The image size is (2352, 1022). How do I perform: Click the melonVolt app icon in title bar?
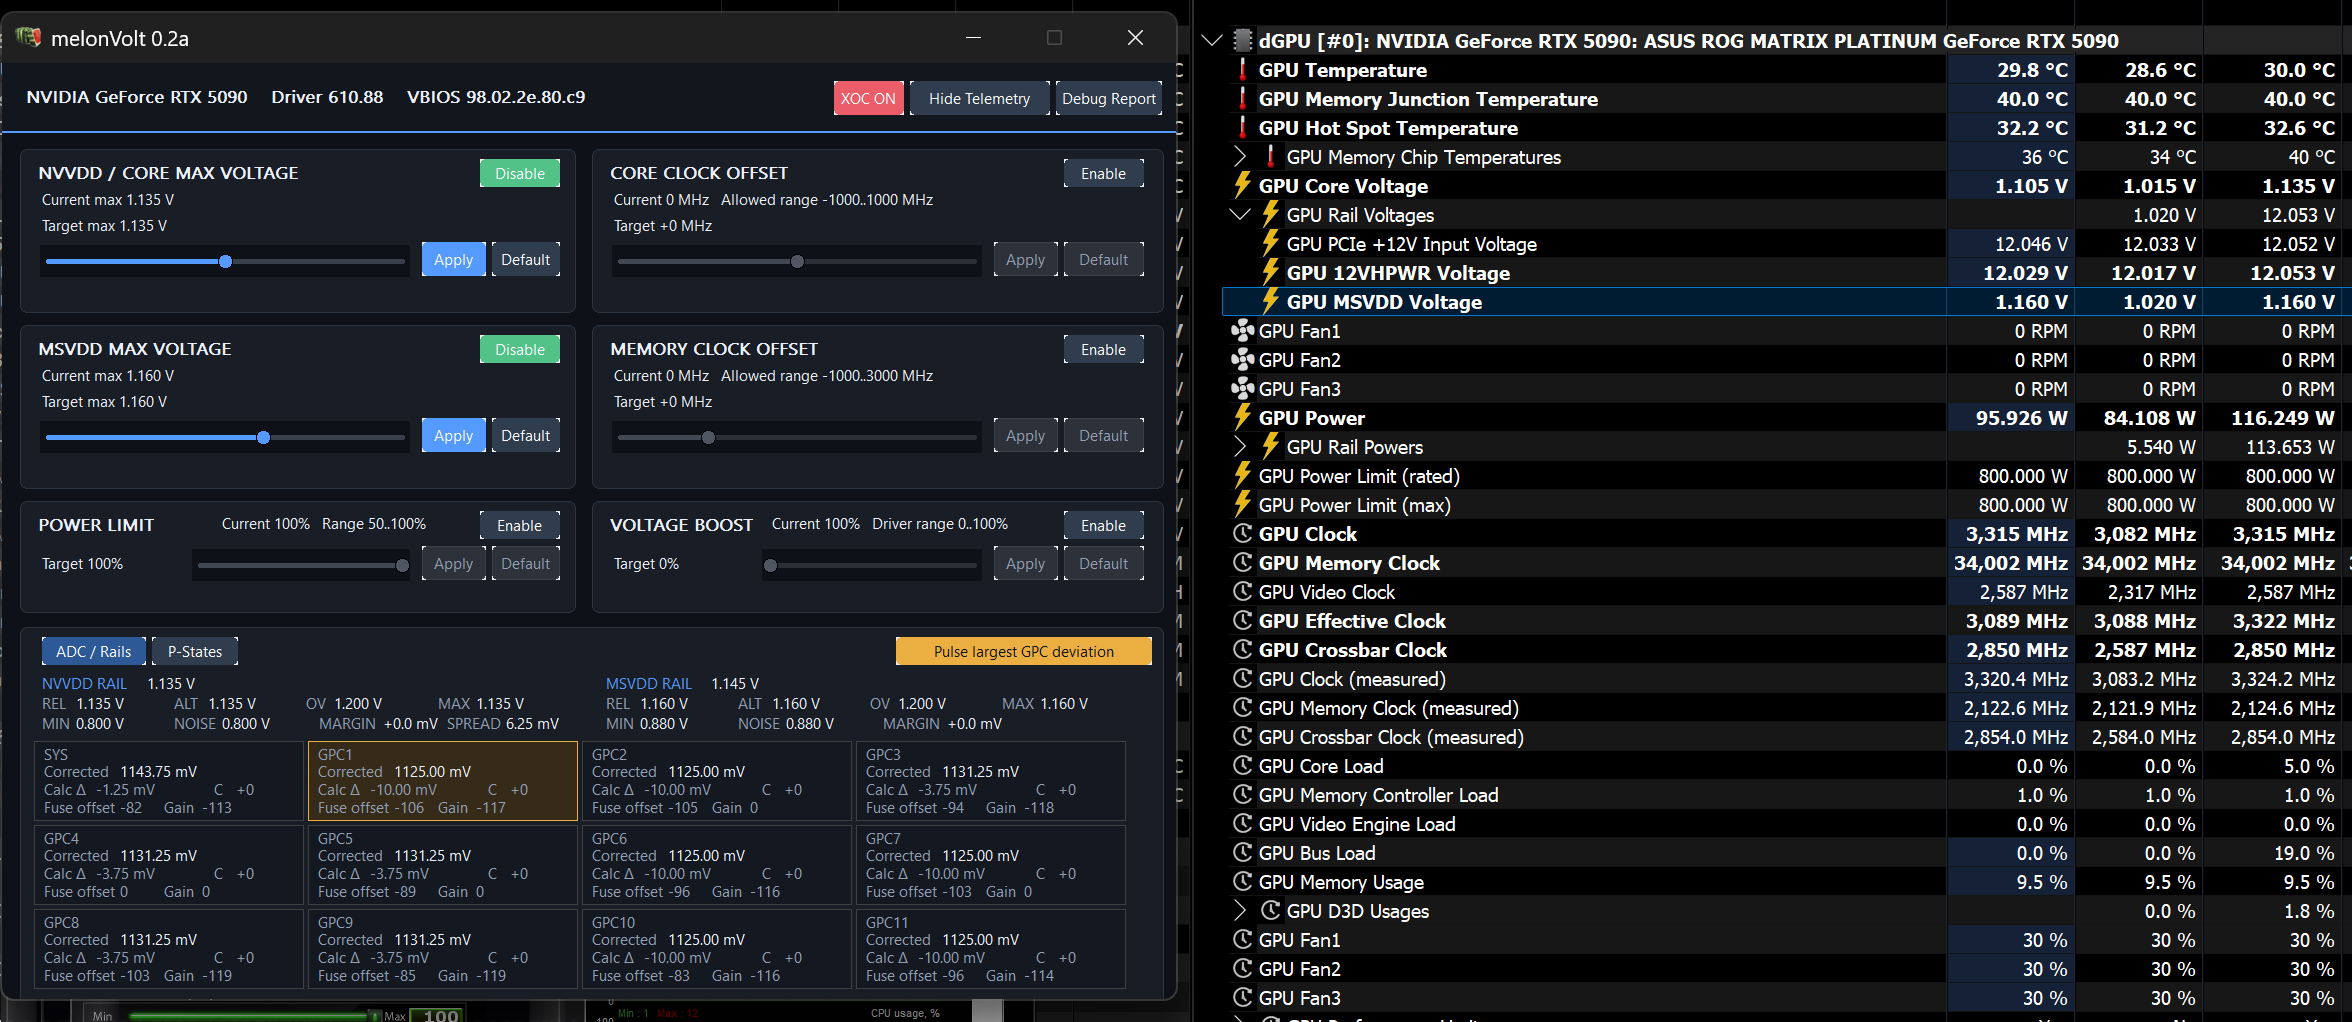pyautogui.click(x=28, y=38)
